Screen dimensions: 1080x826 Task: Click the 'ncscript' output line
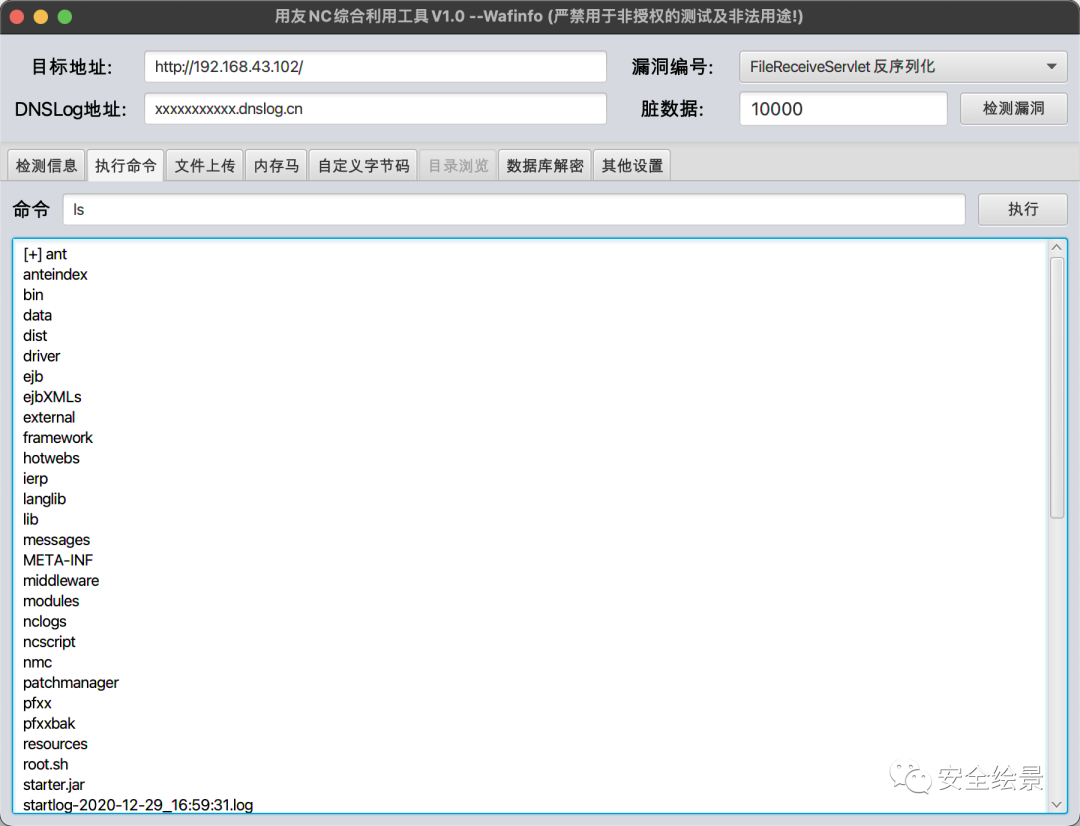point(49,642)
